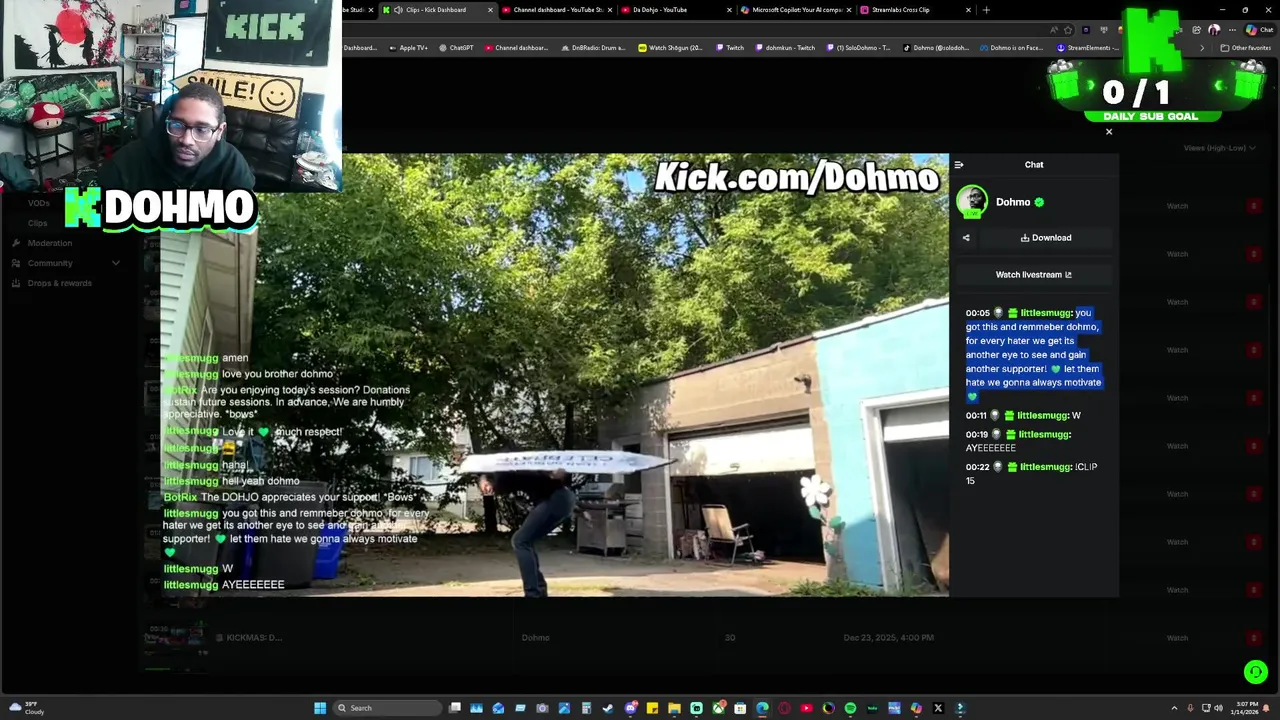
Task: Expand the Community sidebar section
Action: pos(65,263)
